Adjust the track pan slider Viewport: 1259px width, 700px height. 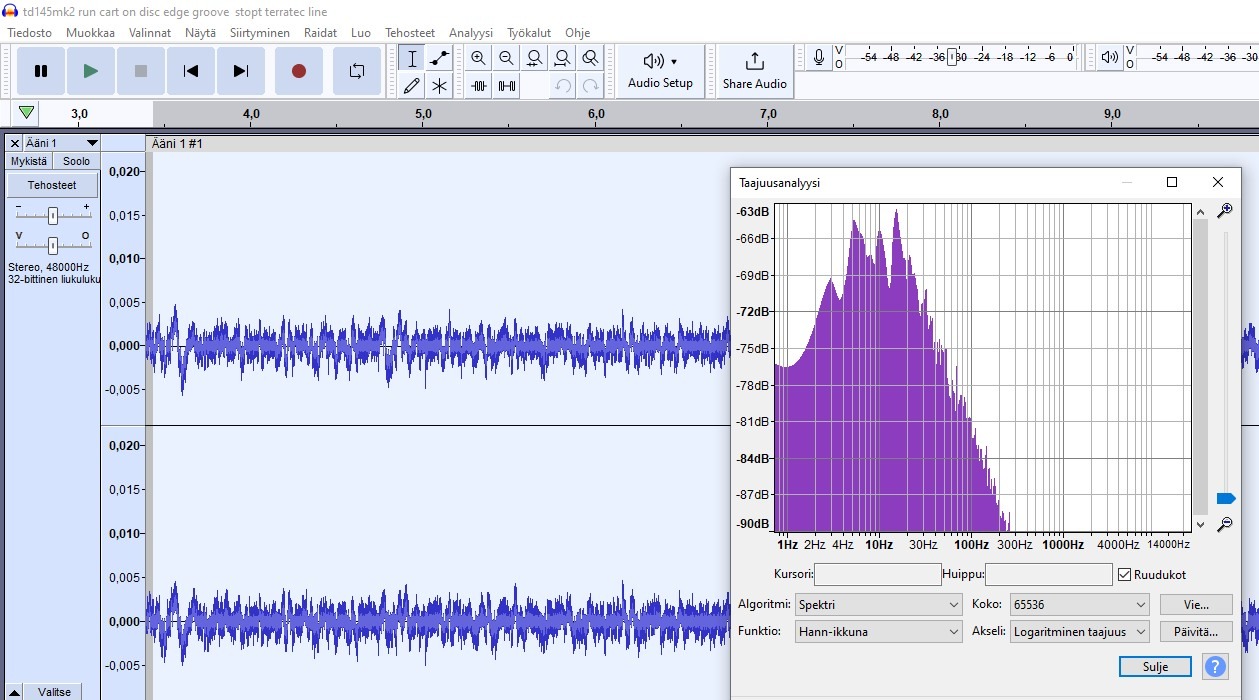click(53, 245)
